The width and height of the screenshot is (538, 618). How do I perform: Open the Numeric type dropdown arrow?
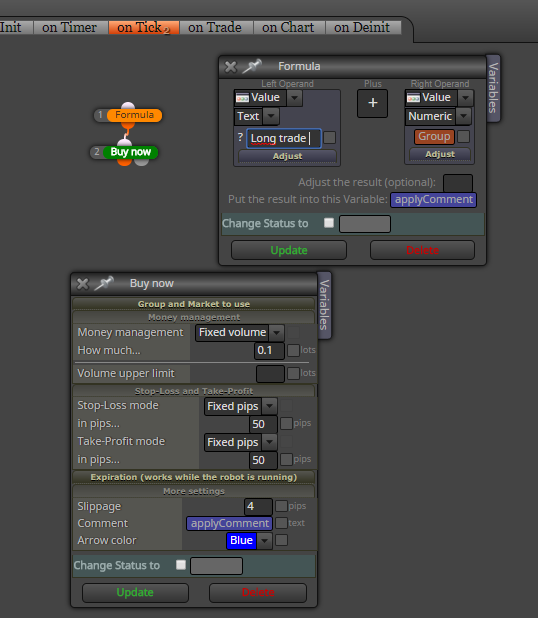tap(464, 116)
